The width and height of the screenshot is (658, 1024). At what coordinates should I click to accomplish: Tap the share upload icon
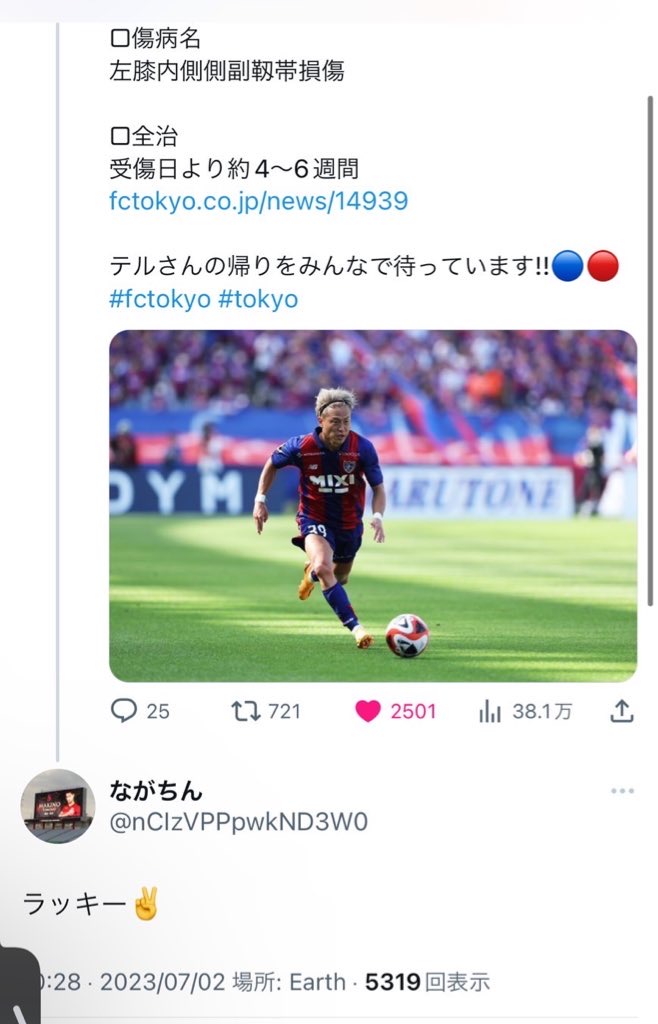(x=621, y=711)
